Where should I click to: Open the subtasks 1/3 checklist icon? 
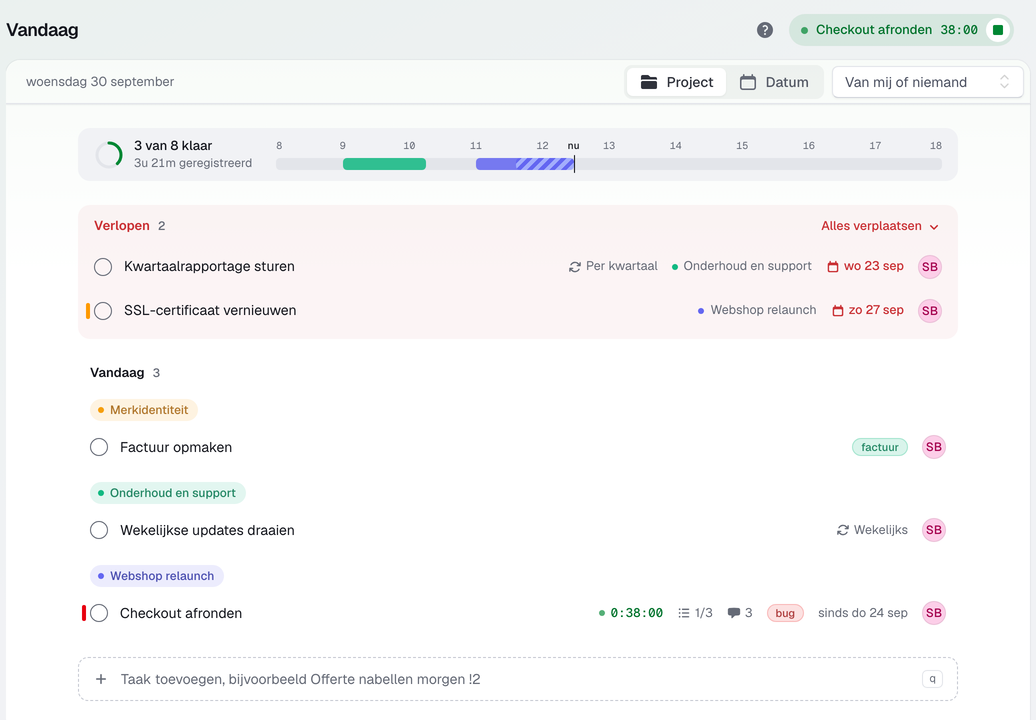pos(684,613)
